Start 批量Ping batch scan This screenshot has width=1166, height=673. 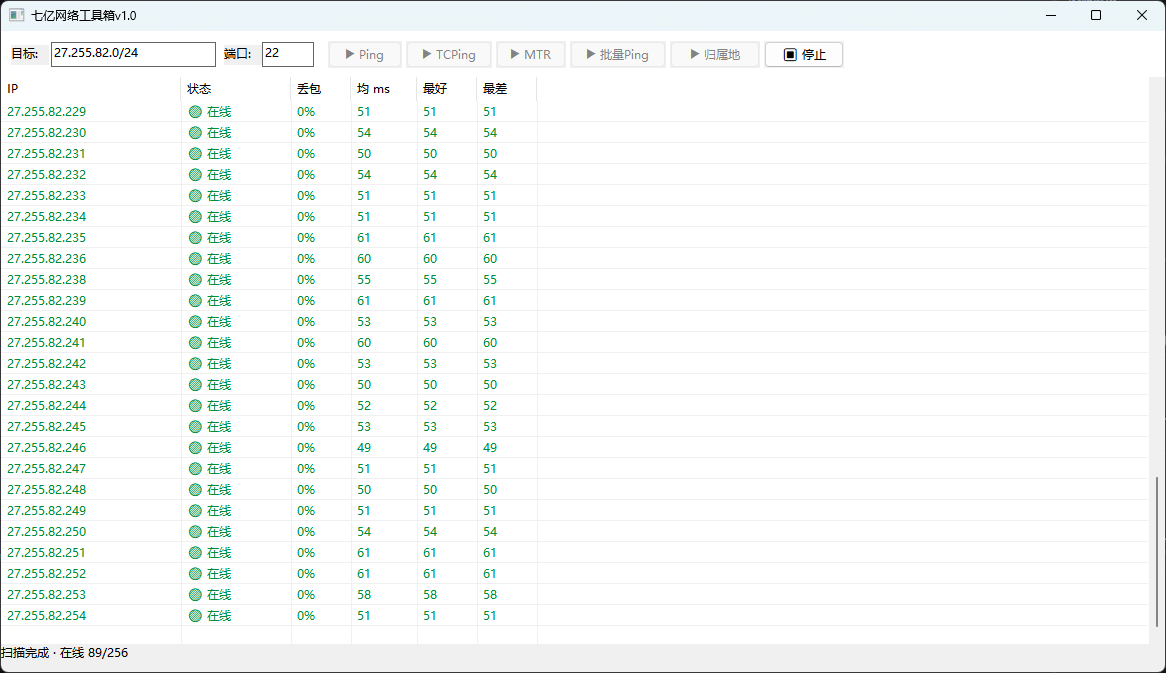click(x=617, y=54)
